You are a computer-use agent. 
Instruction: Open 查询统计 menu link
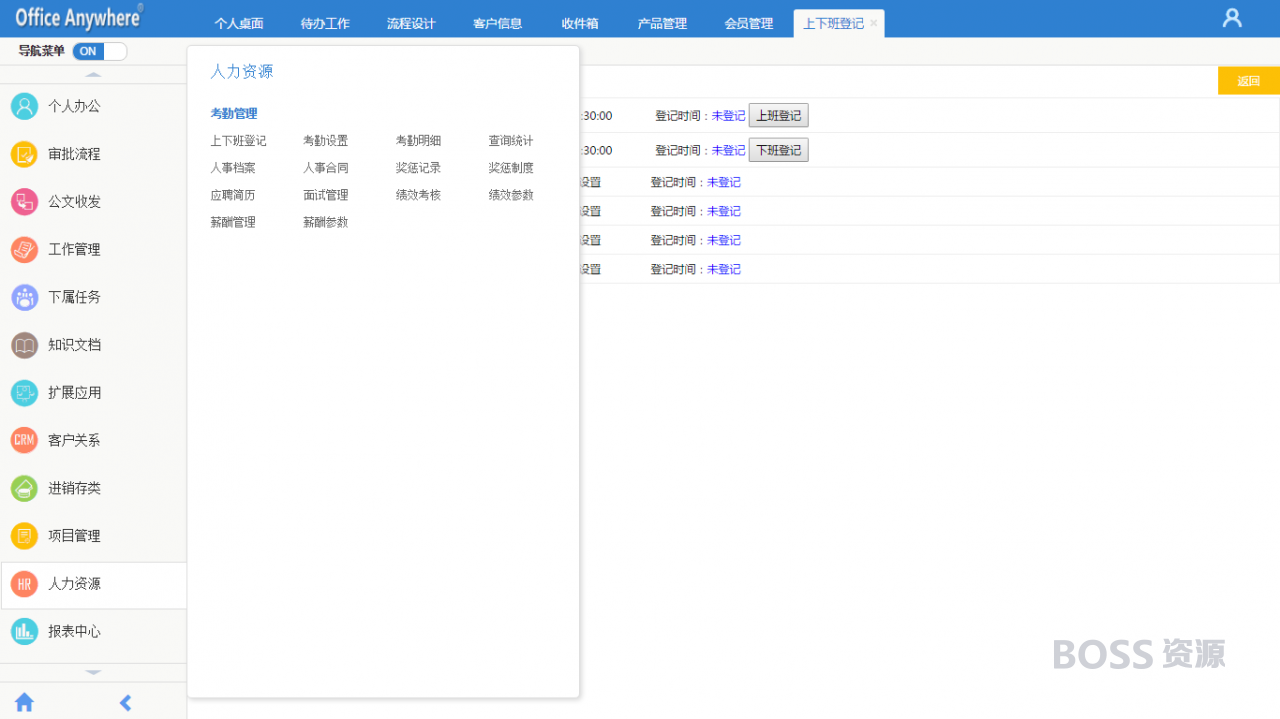point(511,141)
